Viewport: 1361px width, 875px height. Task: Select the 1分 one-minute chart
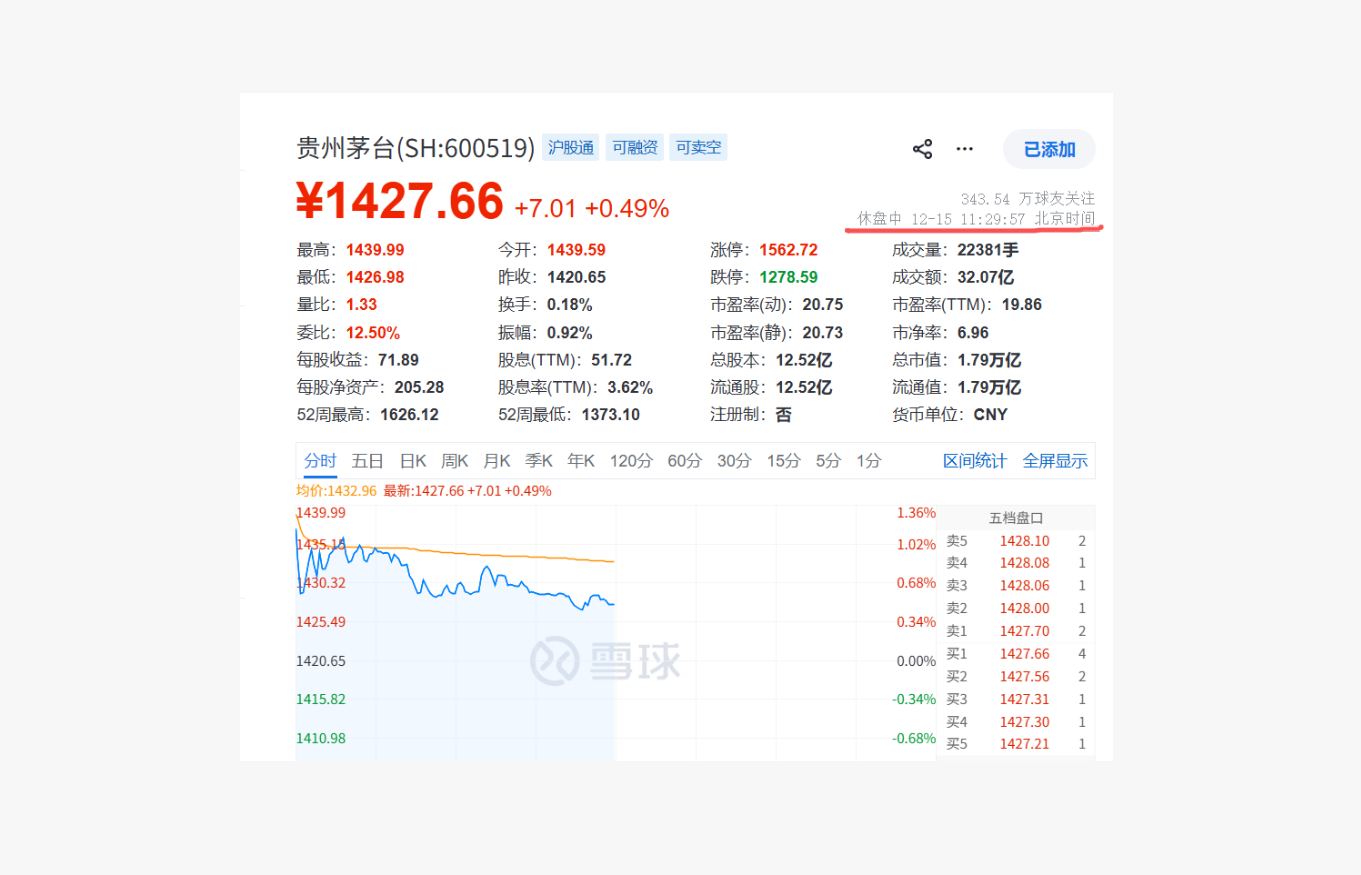[x=866, y=461]
